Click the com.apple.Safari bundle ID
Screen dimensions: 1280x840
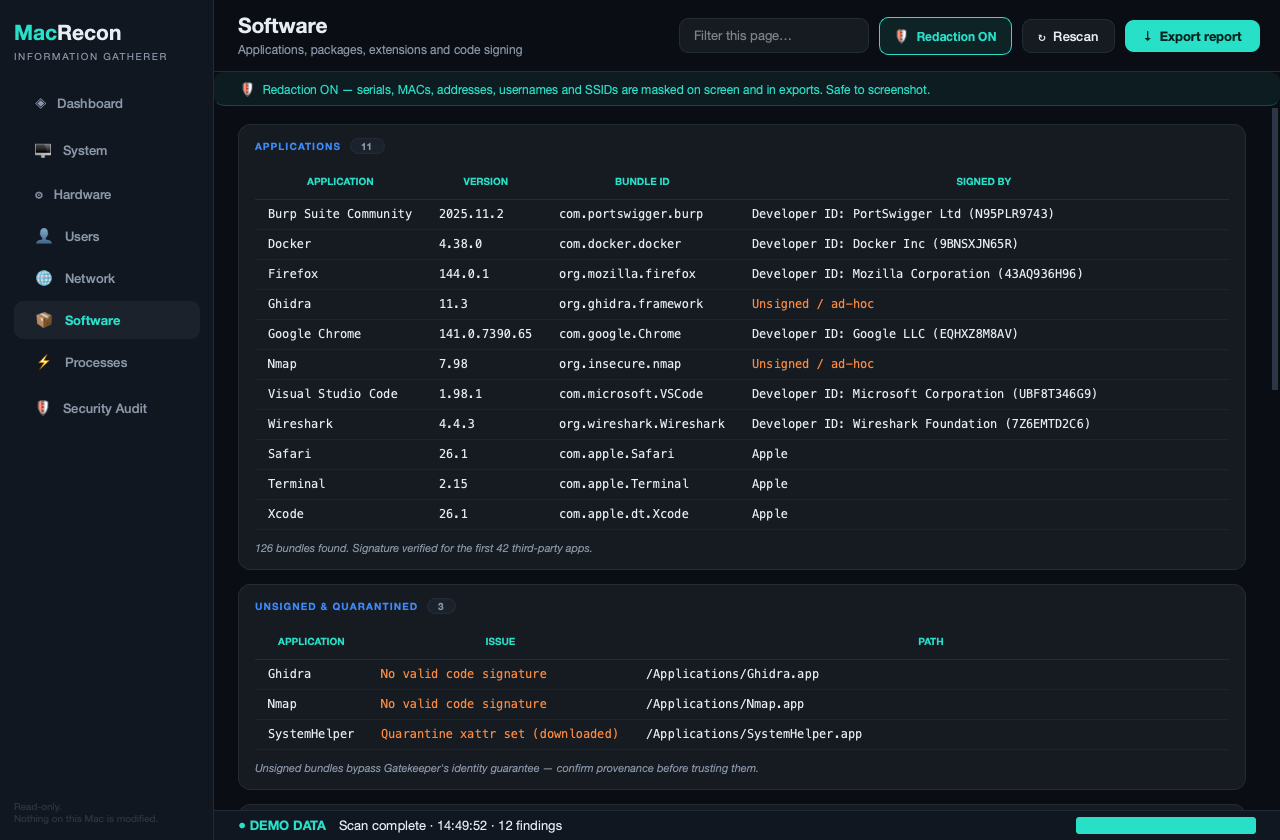click(x=616, y=454)
